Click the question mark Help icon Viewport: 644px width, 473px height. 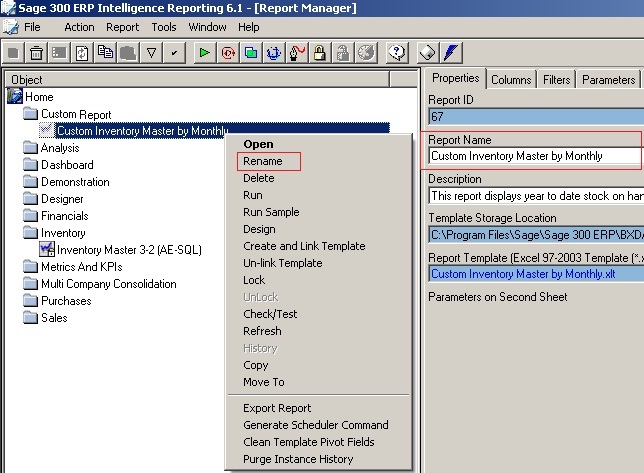[x=397, y=53]
